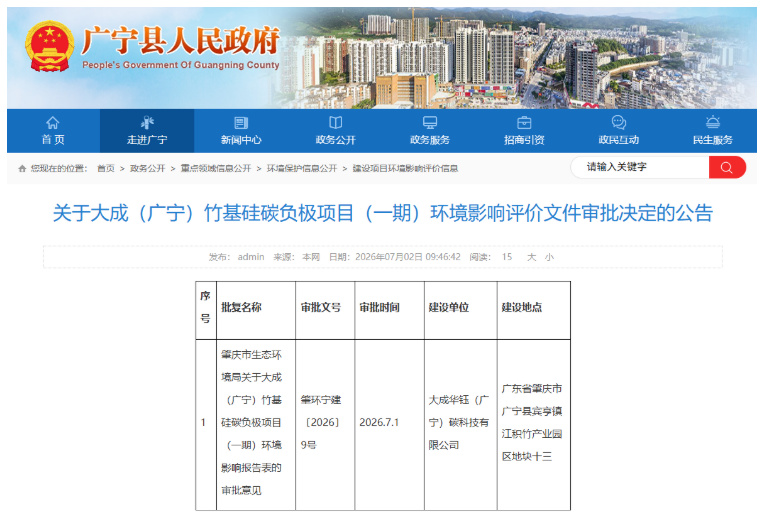Image resolution: width=762 pixels, height=512 pixels.
Task: Click the small home icon in the breadcrumb
Action: [22, 169]
